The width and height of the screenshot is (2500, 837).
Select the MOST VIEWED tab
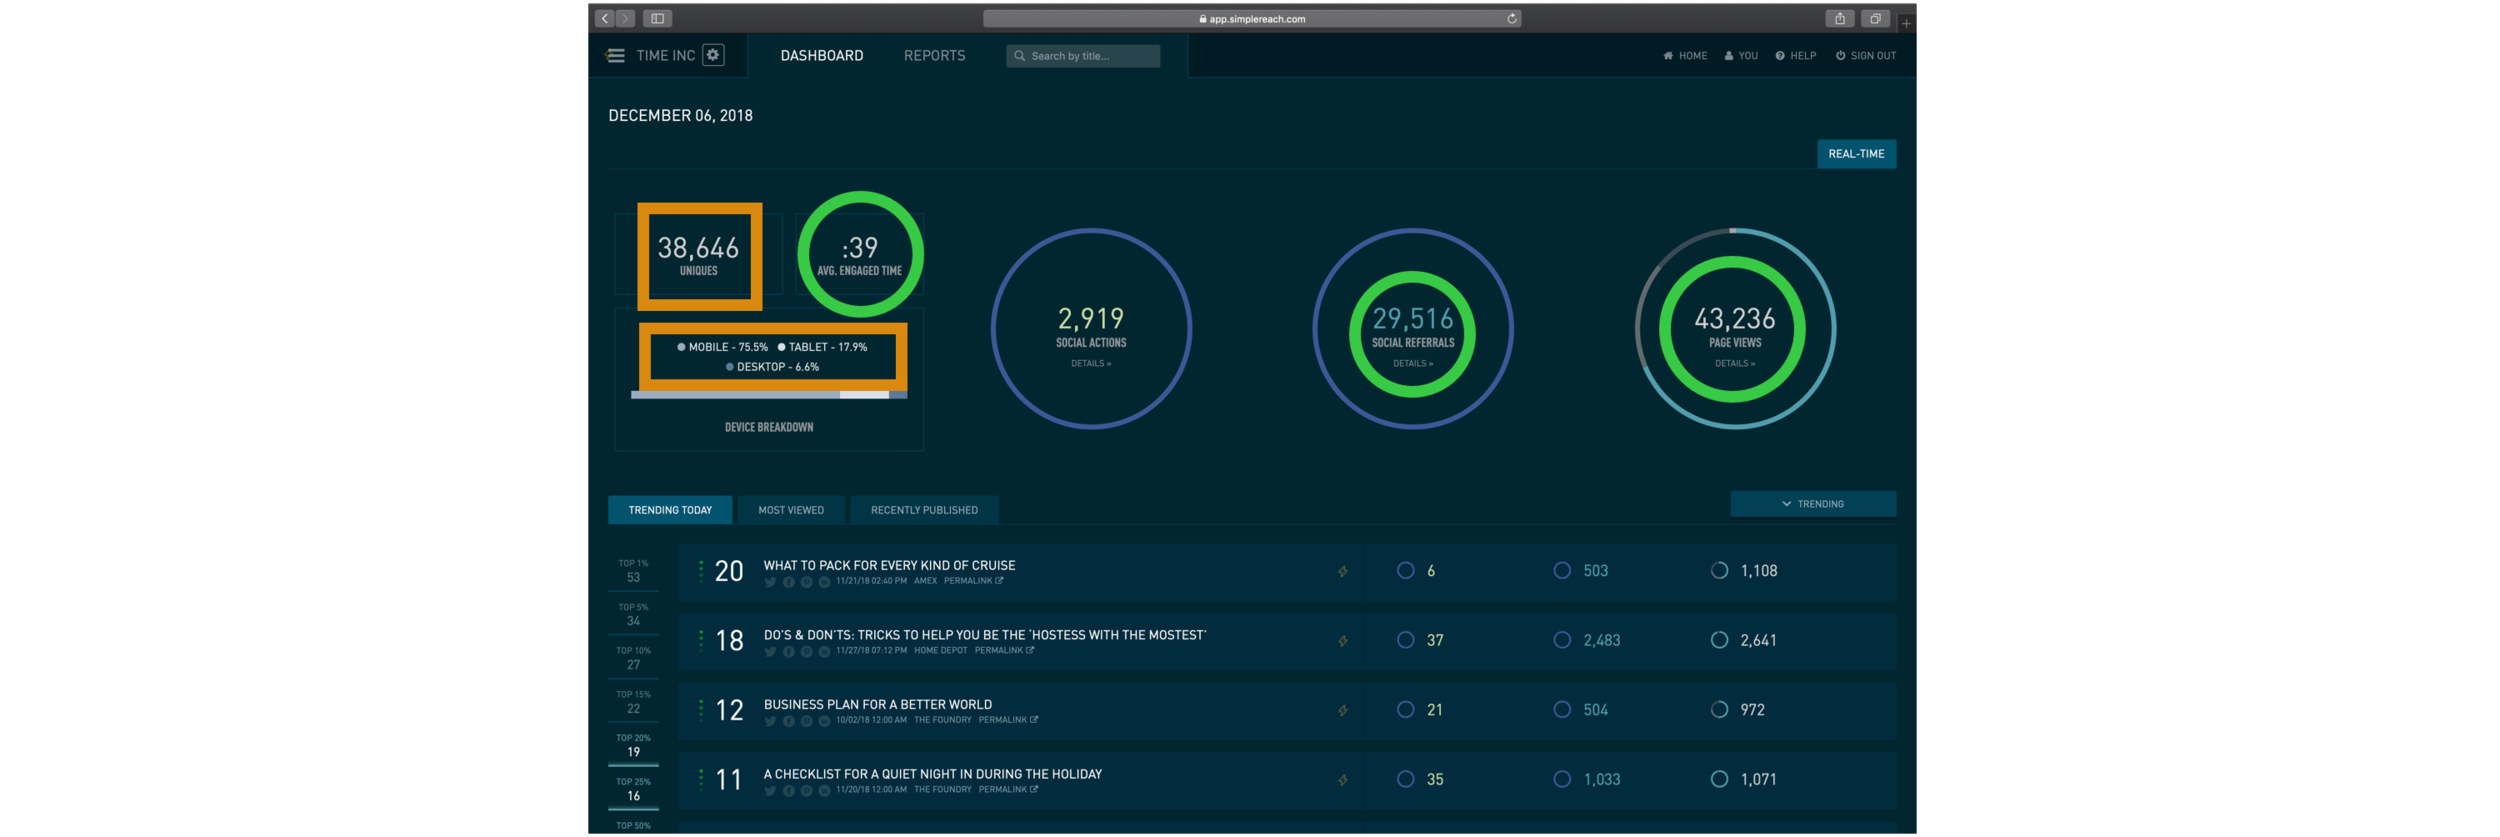click(x=791, y=510)
